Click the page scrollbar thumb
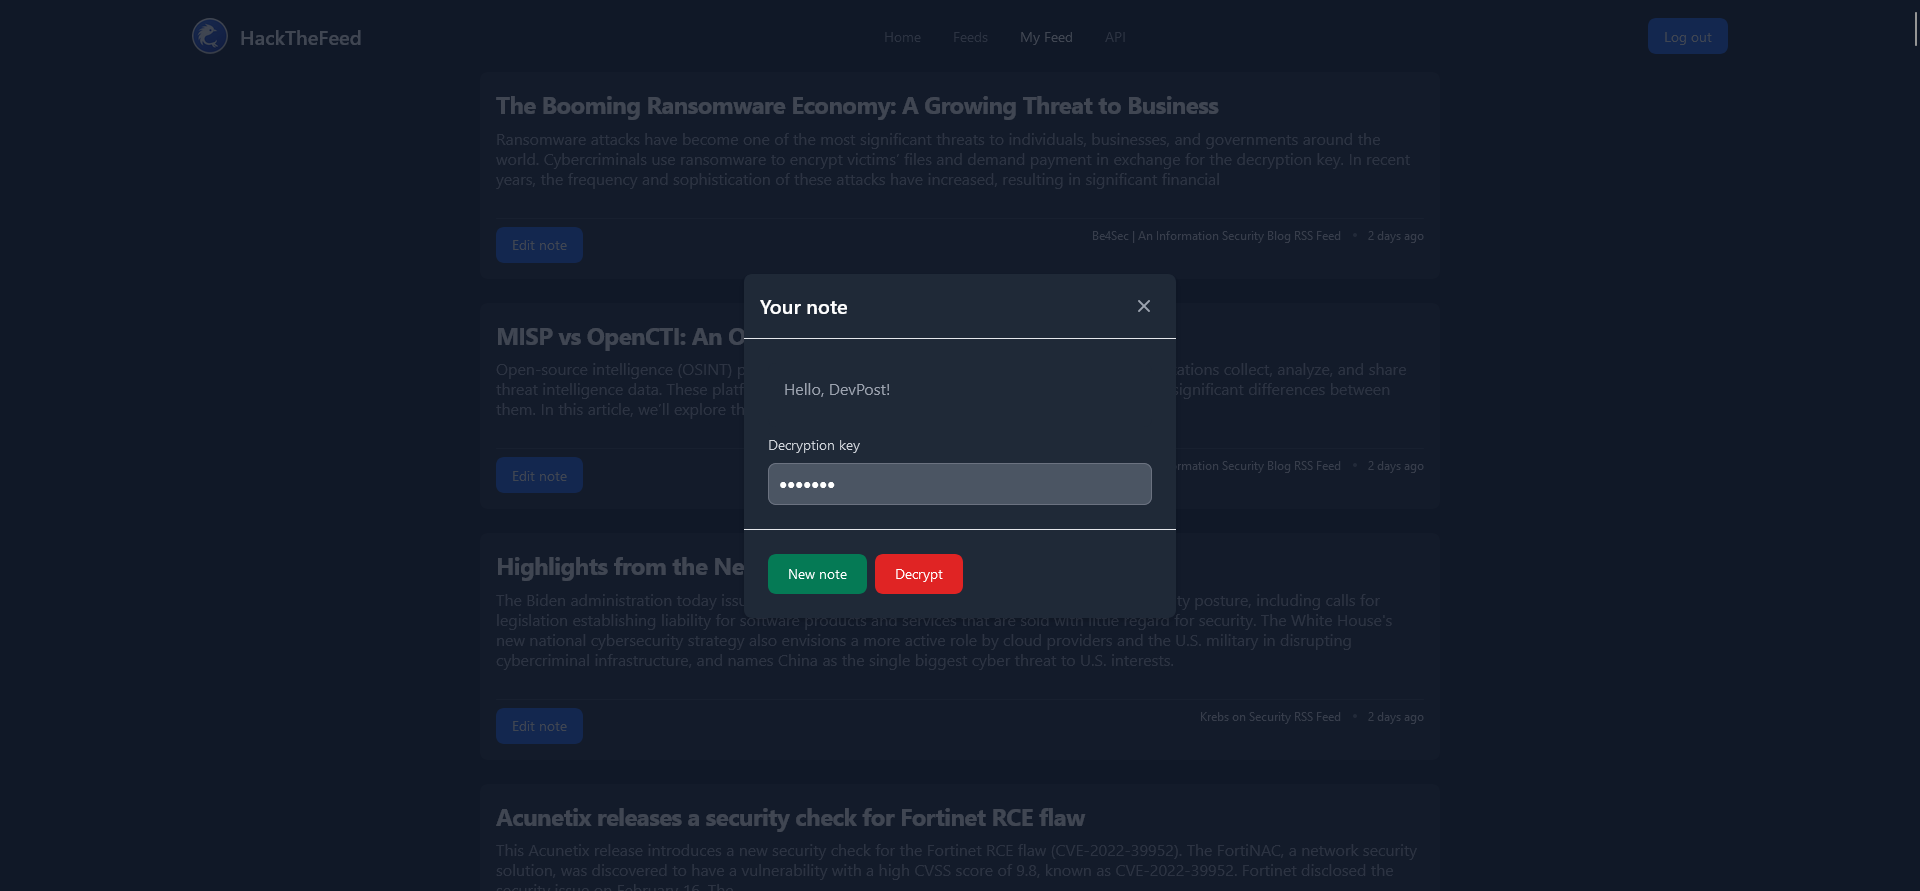Image resolution: width=1920 pixels, height=891 pixels. [x=1915, y=23]
